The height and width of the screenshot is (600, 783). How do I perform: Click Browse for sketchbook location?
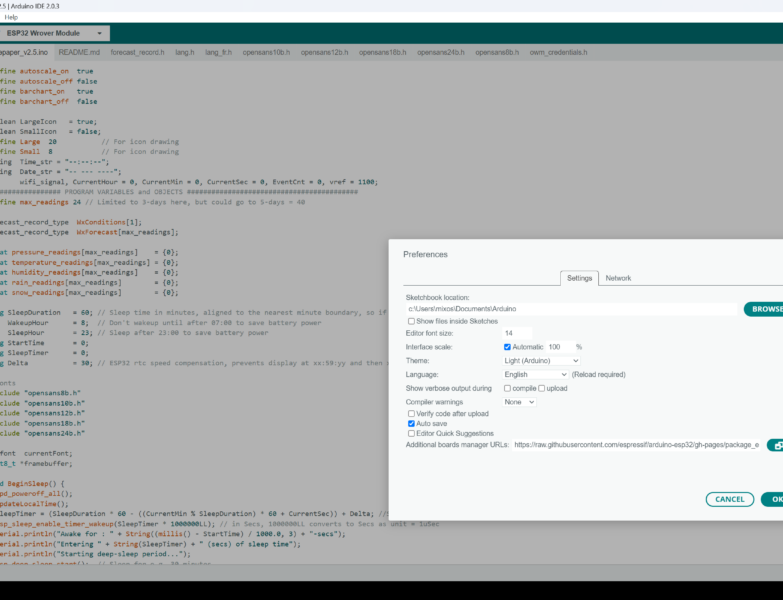coord(765,309)
